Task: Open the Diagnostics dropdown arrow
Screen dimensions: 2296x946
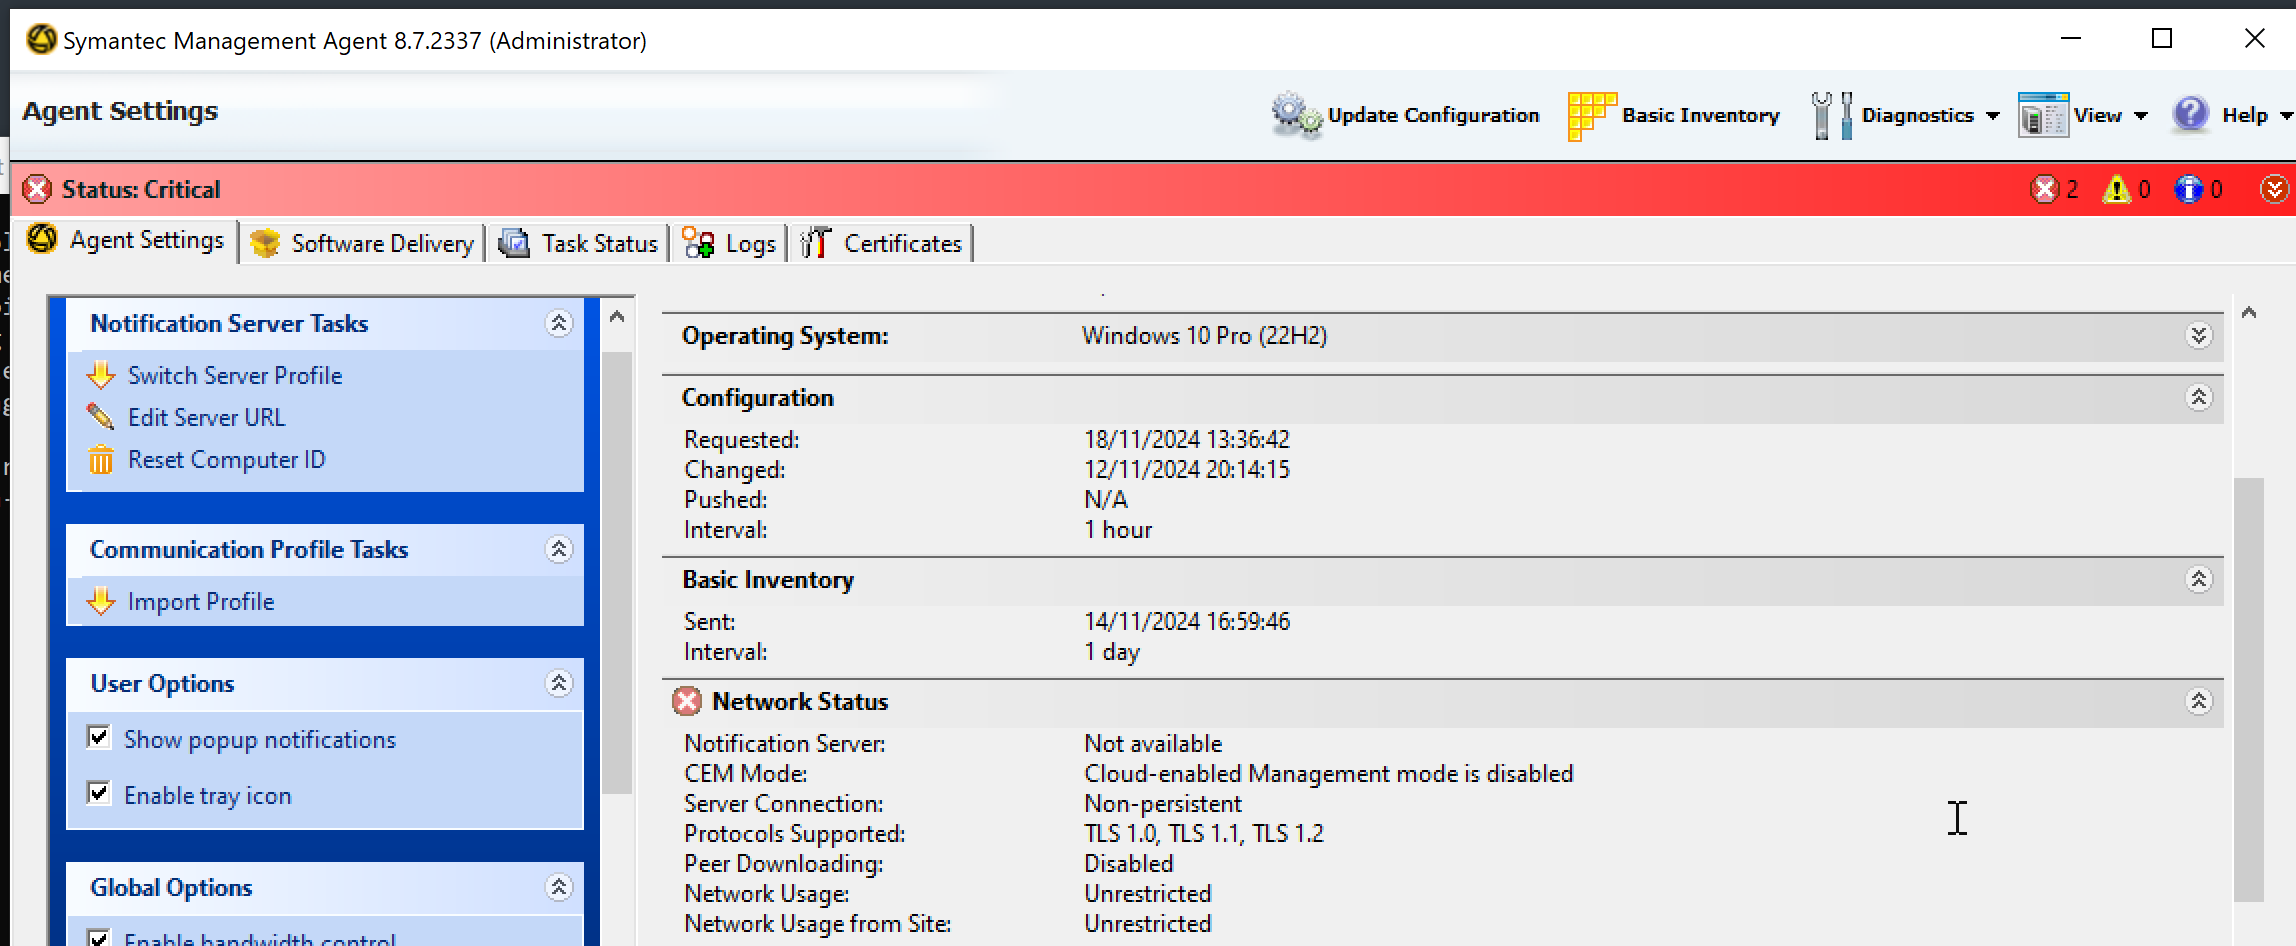Action: [1992, 116]
